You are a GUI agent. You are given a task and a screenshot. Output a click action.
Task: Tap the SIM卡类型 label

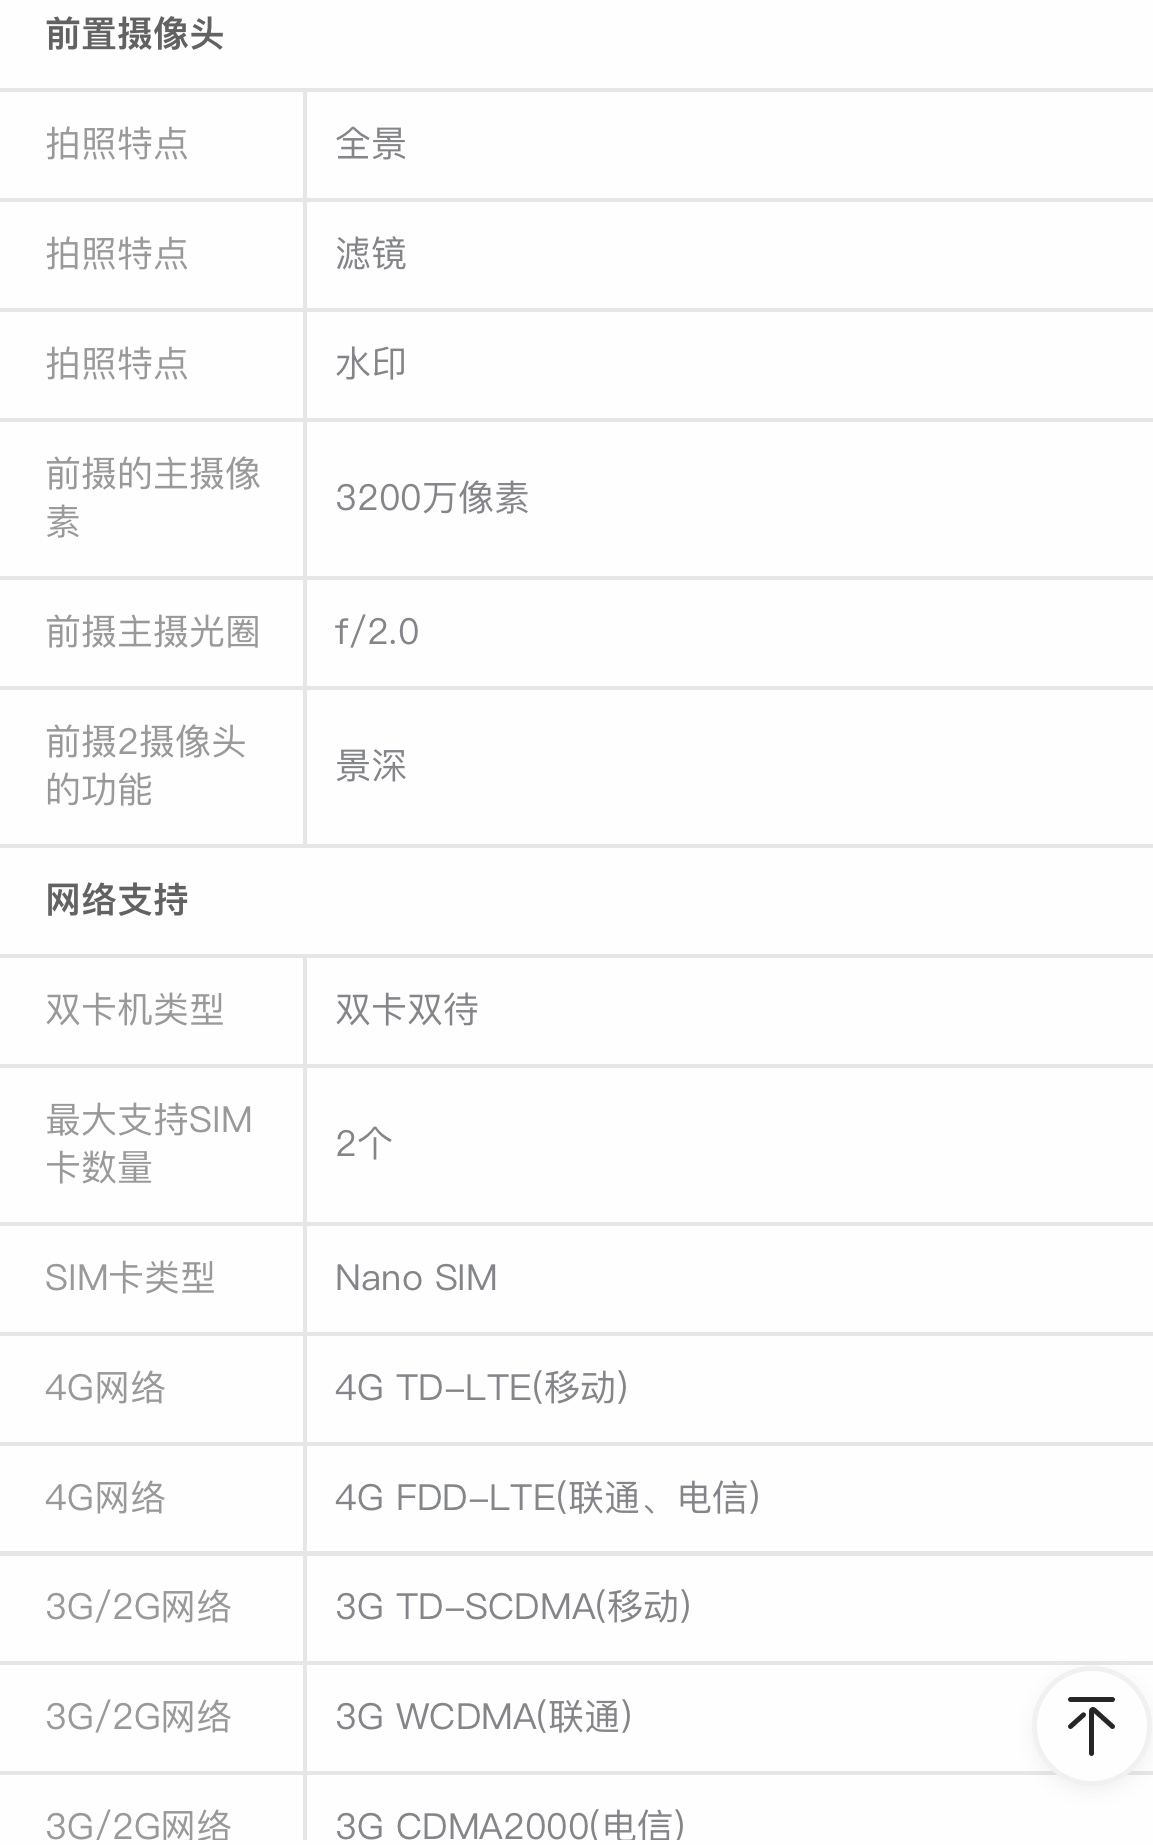coord(130,1278)
